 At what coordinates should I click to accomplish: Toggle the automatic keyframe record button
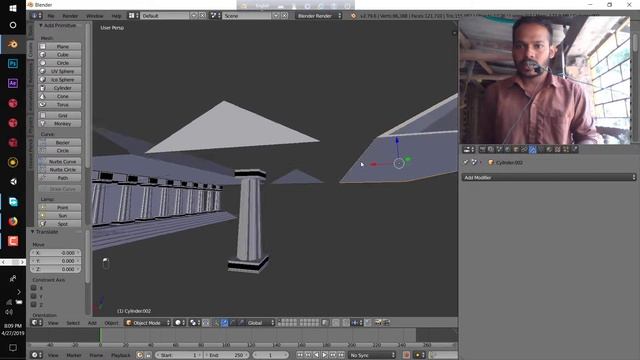[406, 355]
